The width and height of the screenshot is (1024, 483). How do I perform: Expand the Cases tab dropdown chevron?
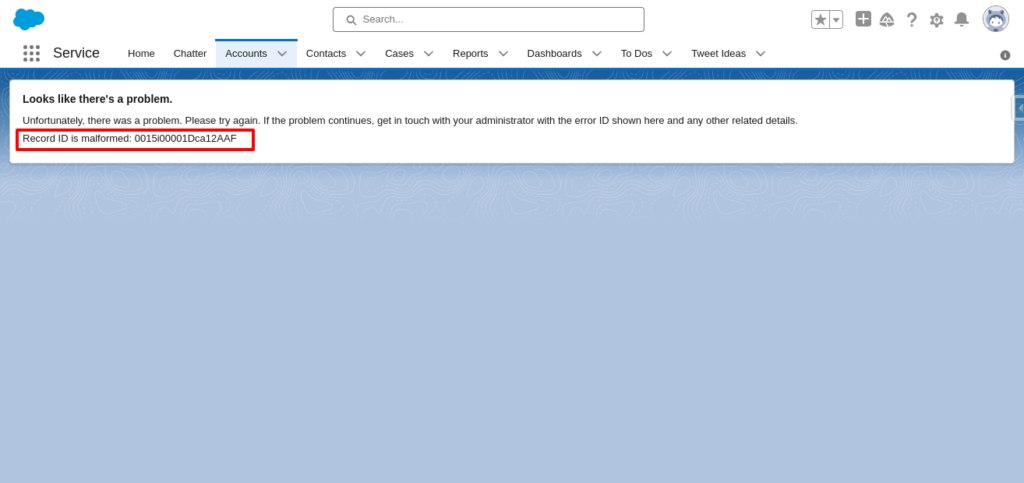pyautogui.click(x=428, y=54)
